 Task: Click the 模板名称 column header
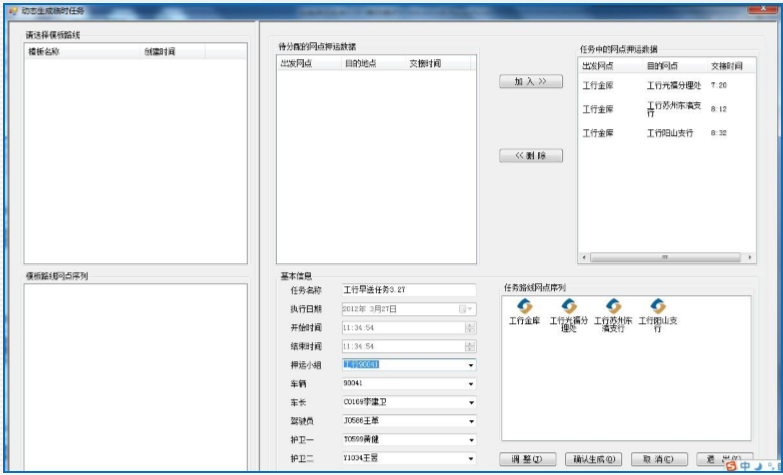point(82,51)
